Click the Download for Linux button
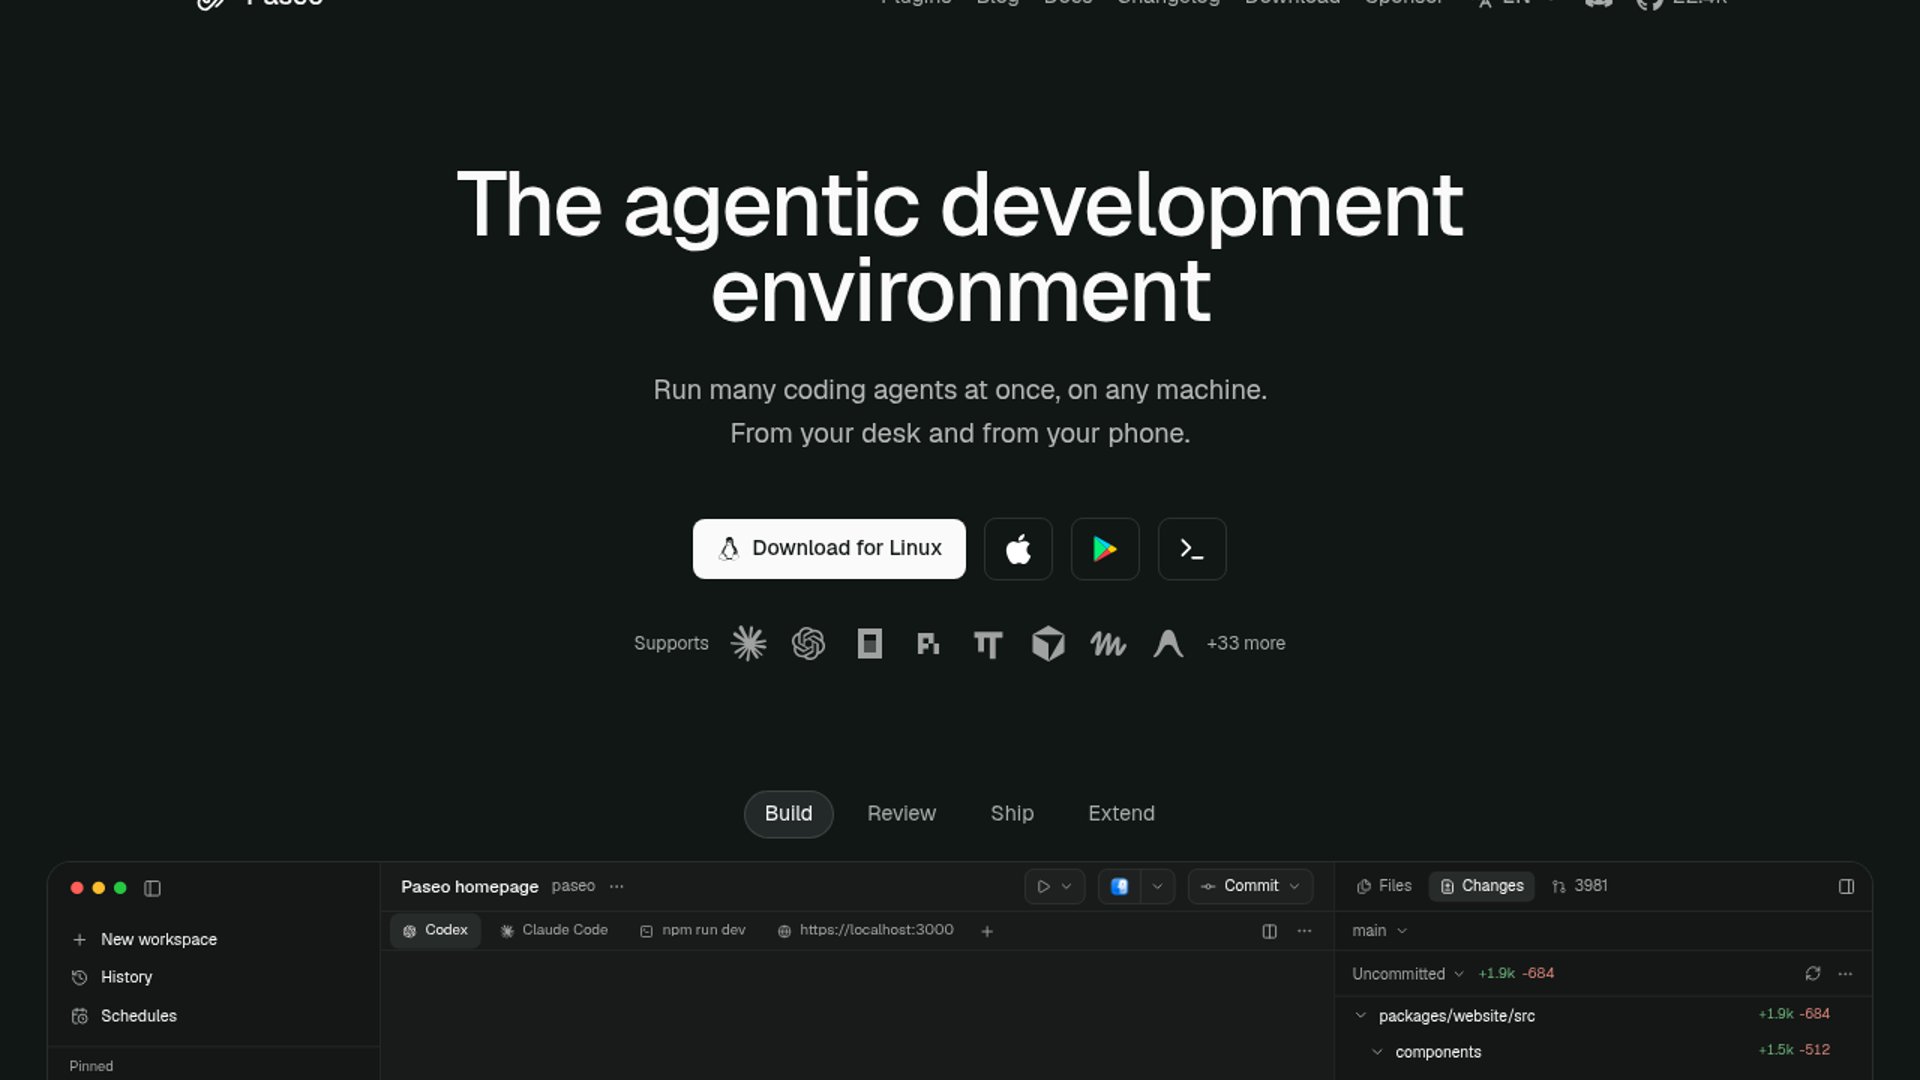Image resolution: width=1920 pixels, height=1080 pixels. 829,548
